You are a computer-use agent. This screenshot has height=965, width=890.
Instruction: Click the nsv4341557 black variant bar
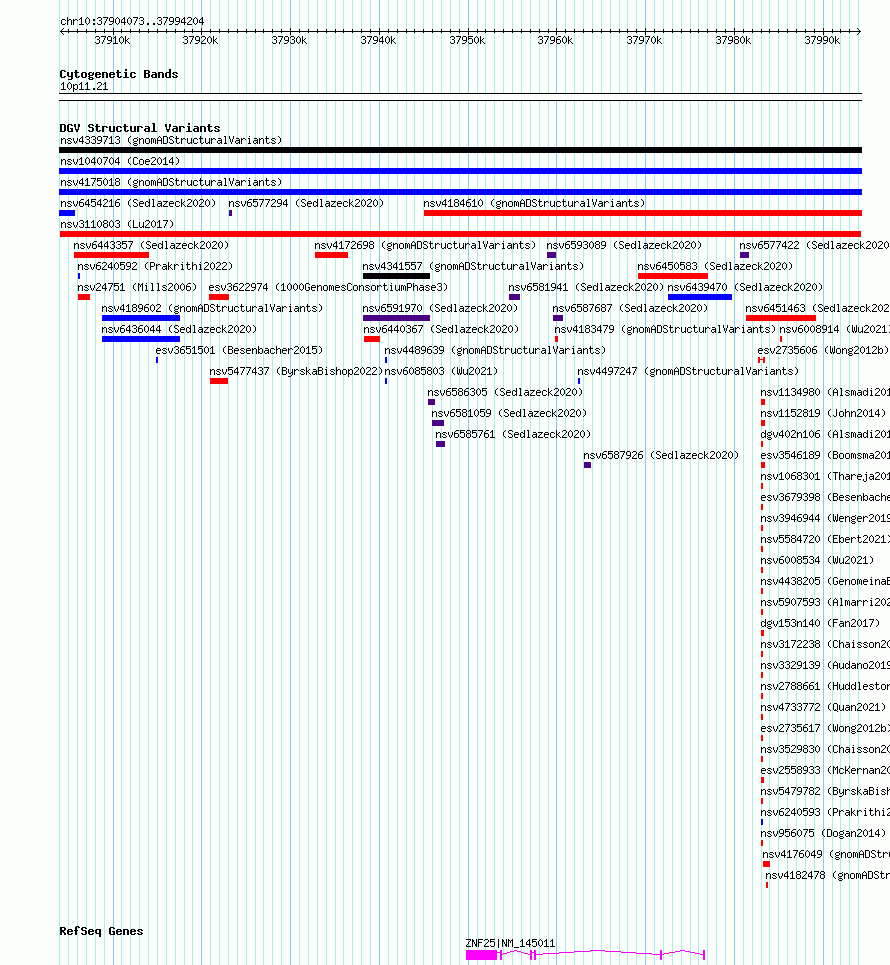[x=396, y=276]
